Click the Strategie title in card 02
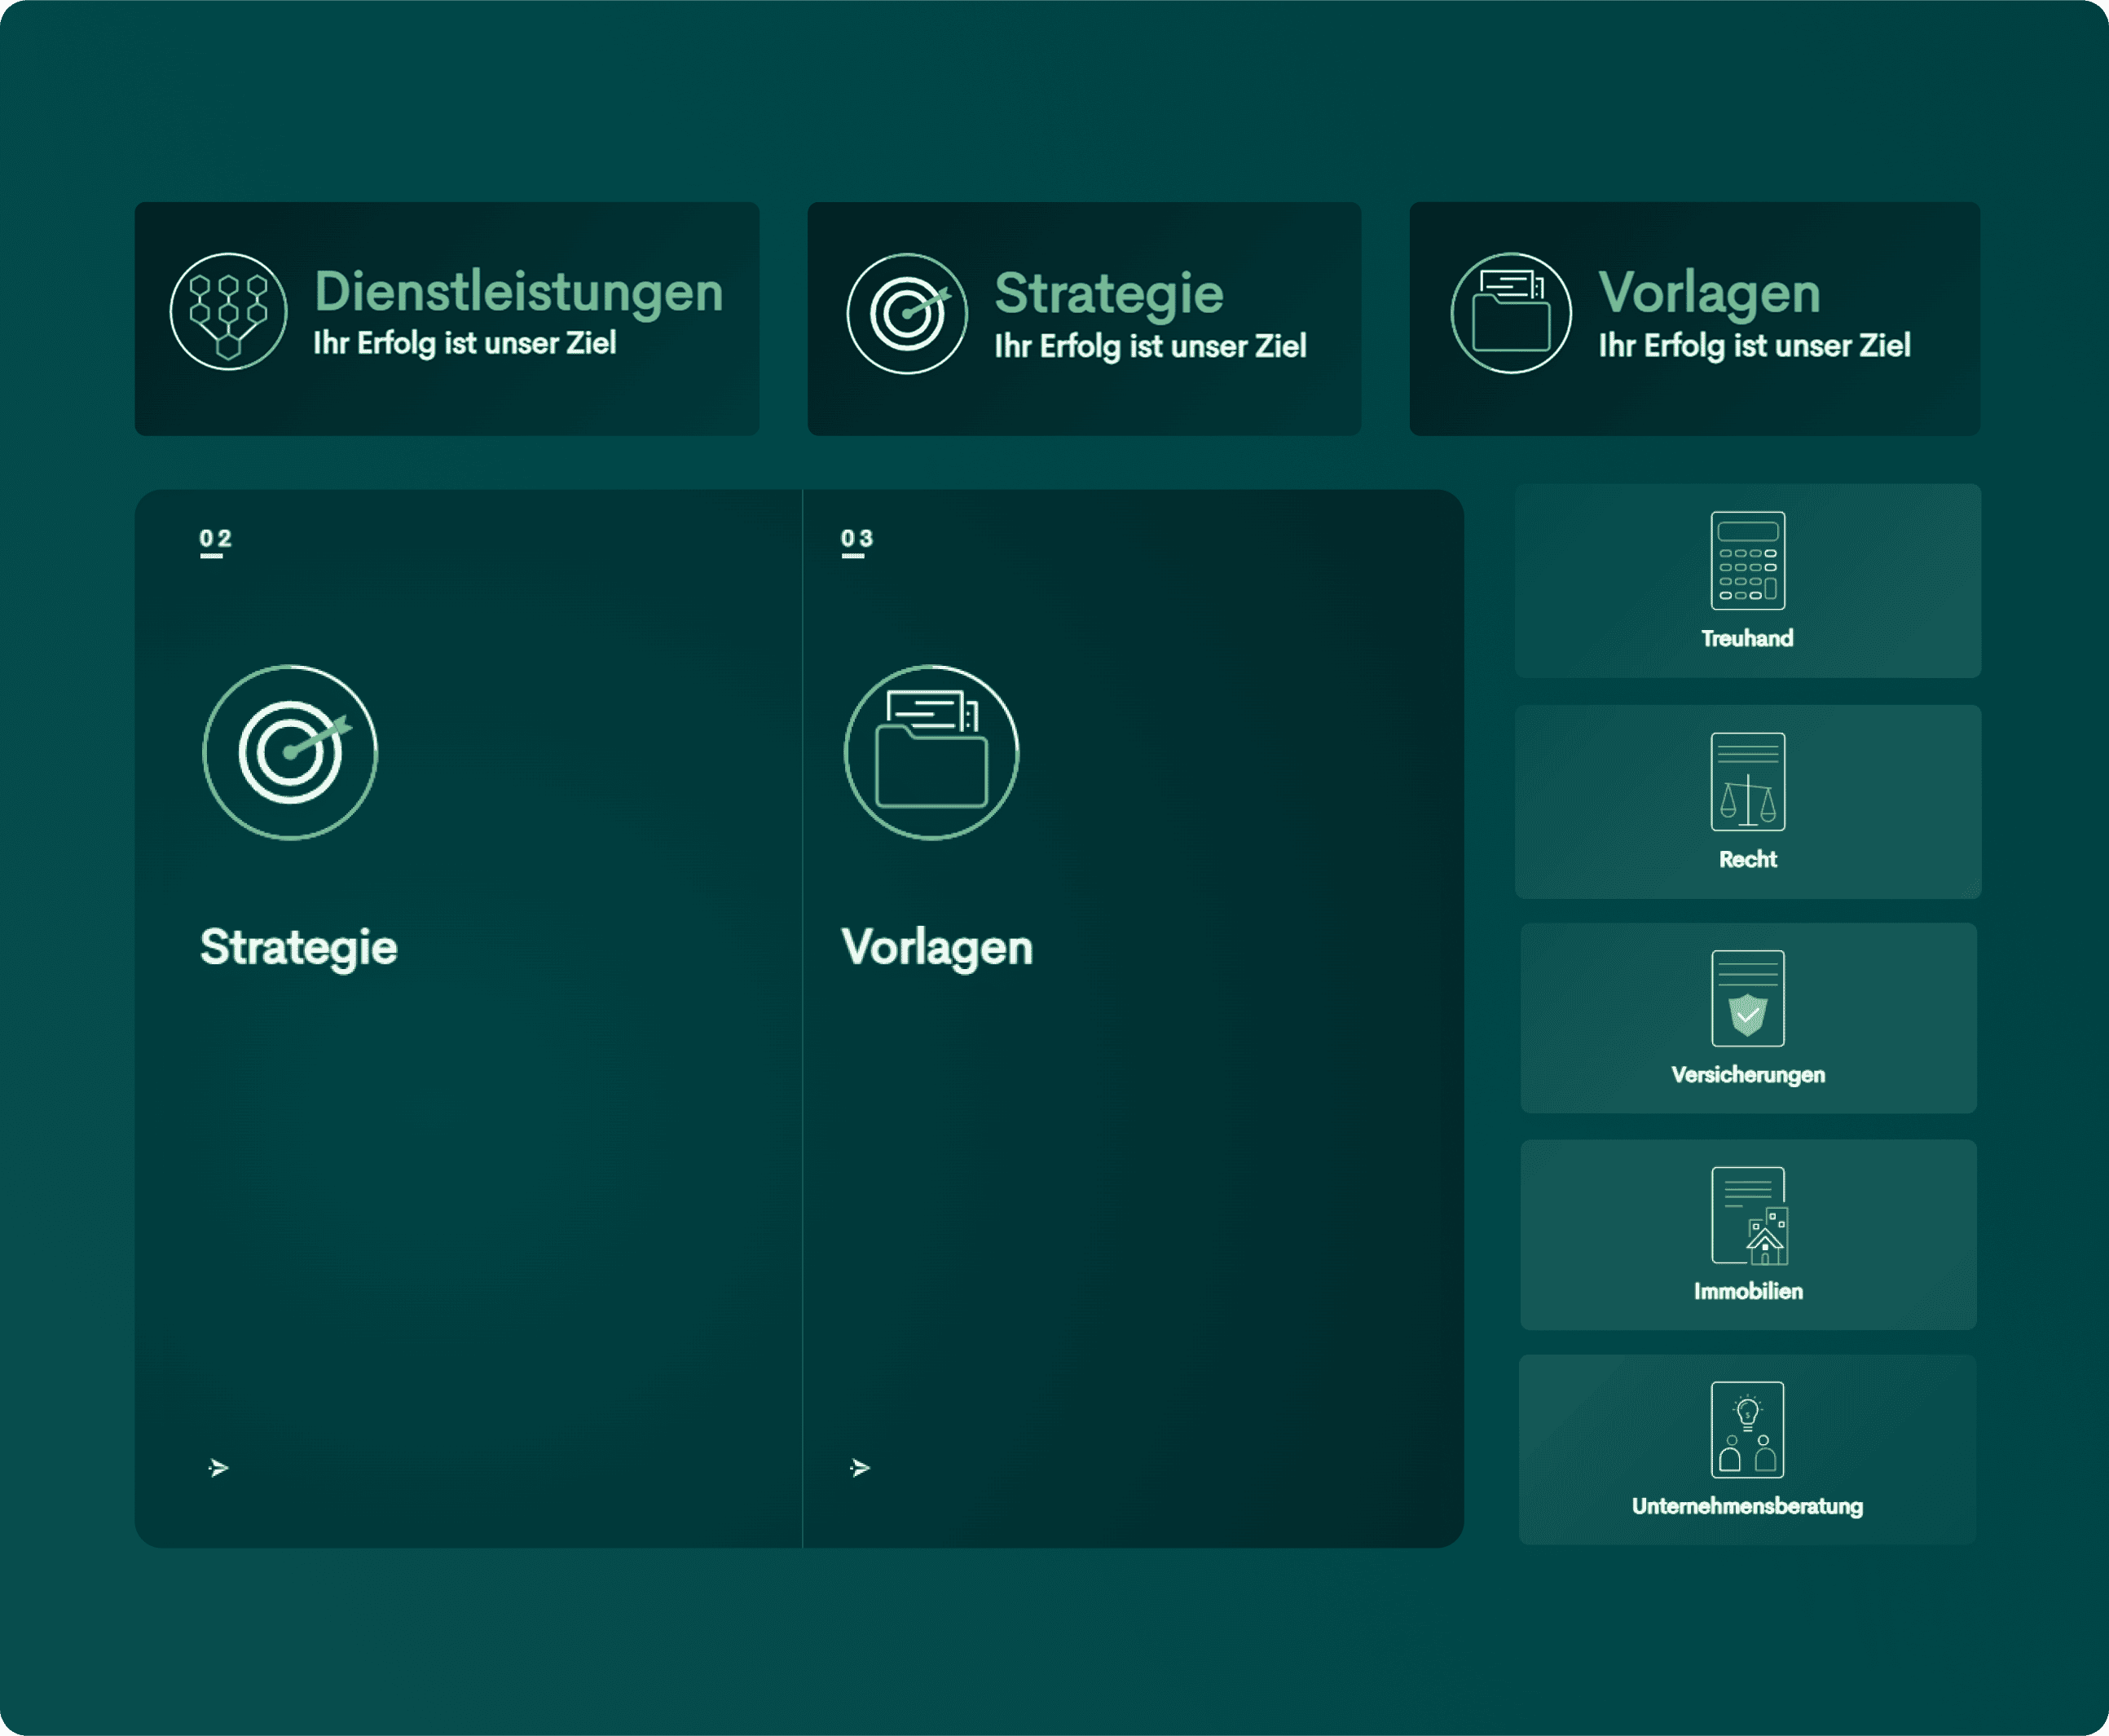The image size is (2109, 1736). (298, 947)
